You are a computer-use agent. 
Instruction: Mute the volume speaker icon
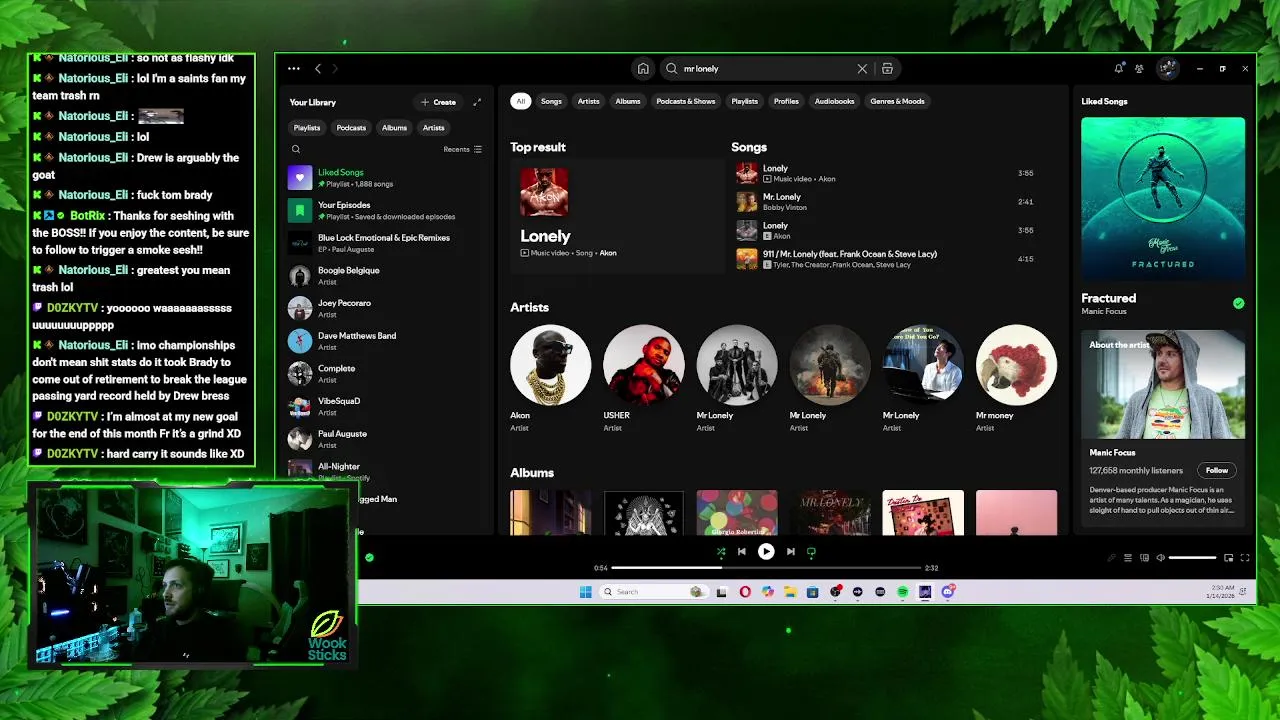point(1160,558)
